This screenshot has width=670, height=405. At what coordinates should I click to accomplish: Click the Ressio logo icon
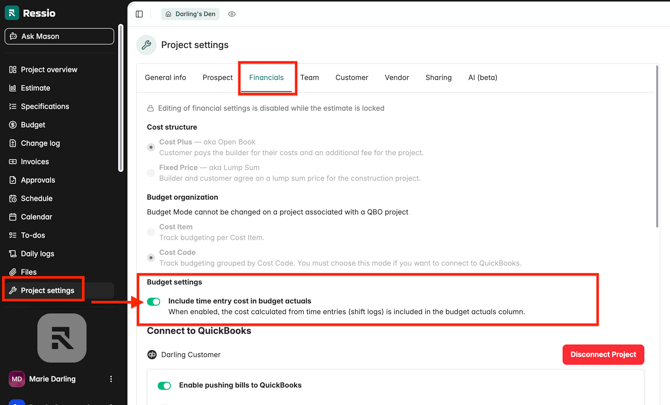[x=12, y=13]
